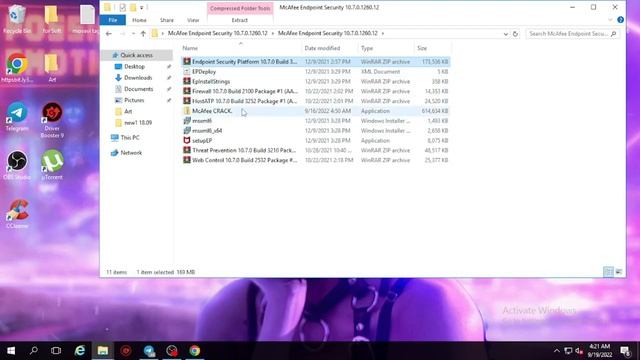
Task: Sort by Date modified column header
Action: click(330, 48)
